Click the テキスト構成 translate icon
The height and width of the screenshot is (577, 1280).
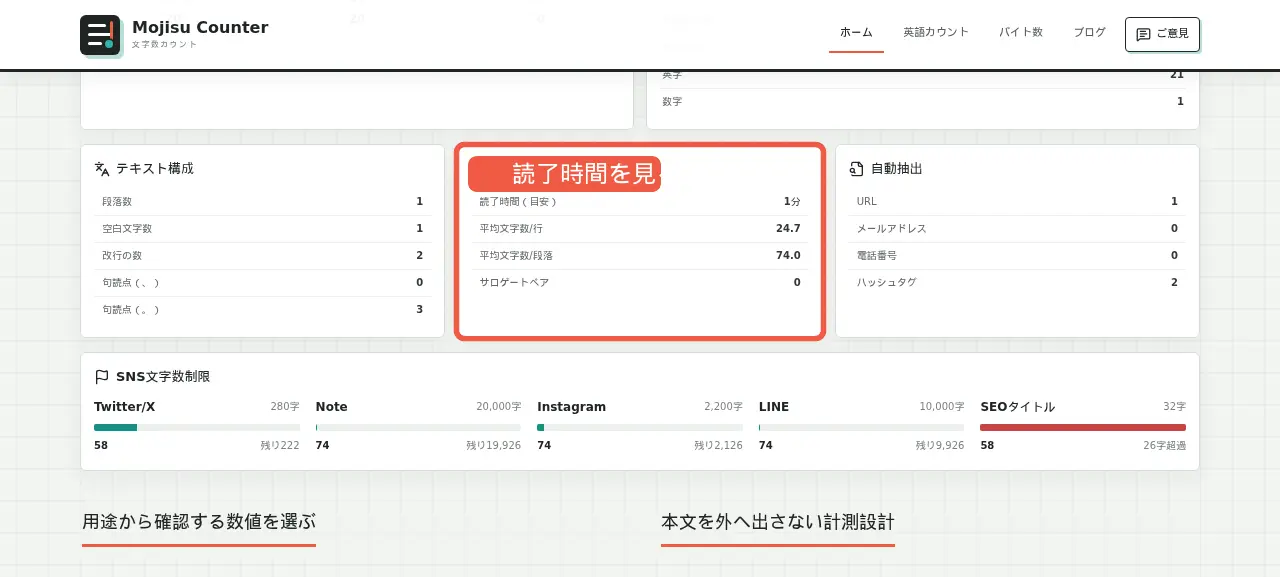(102, 169)
